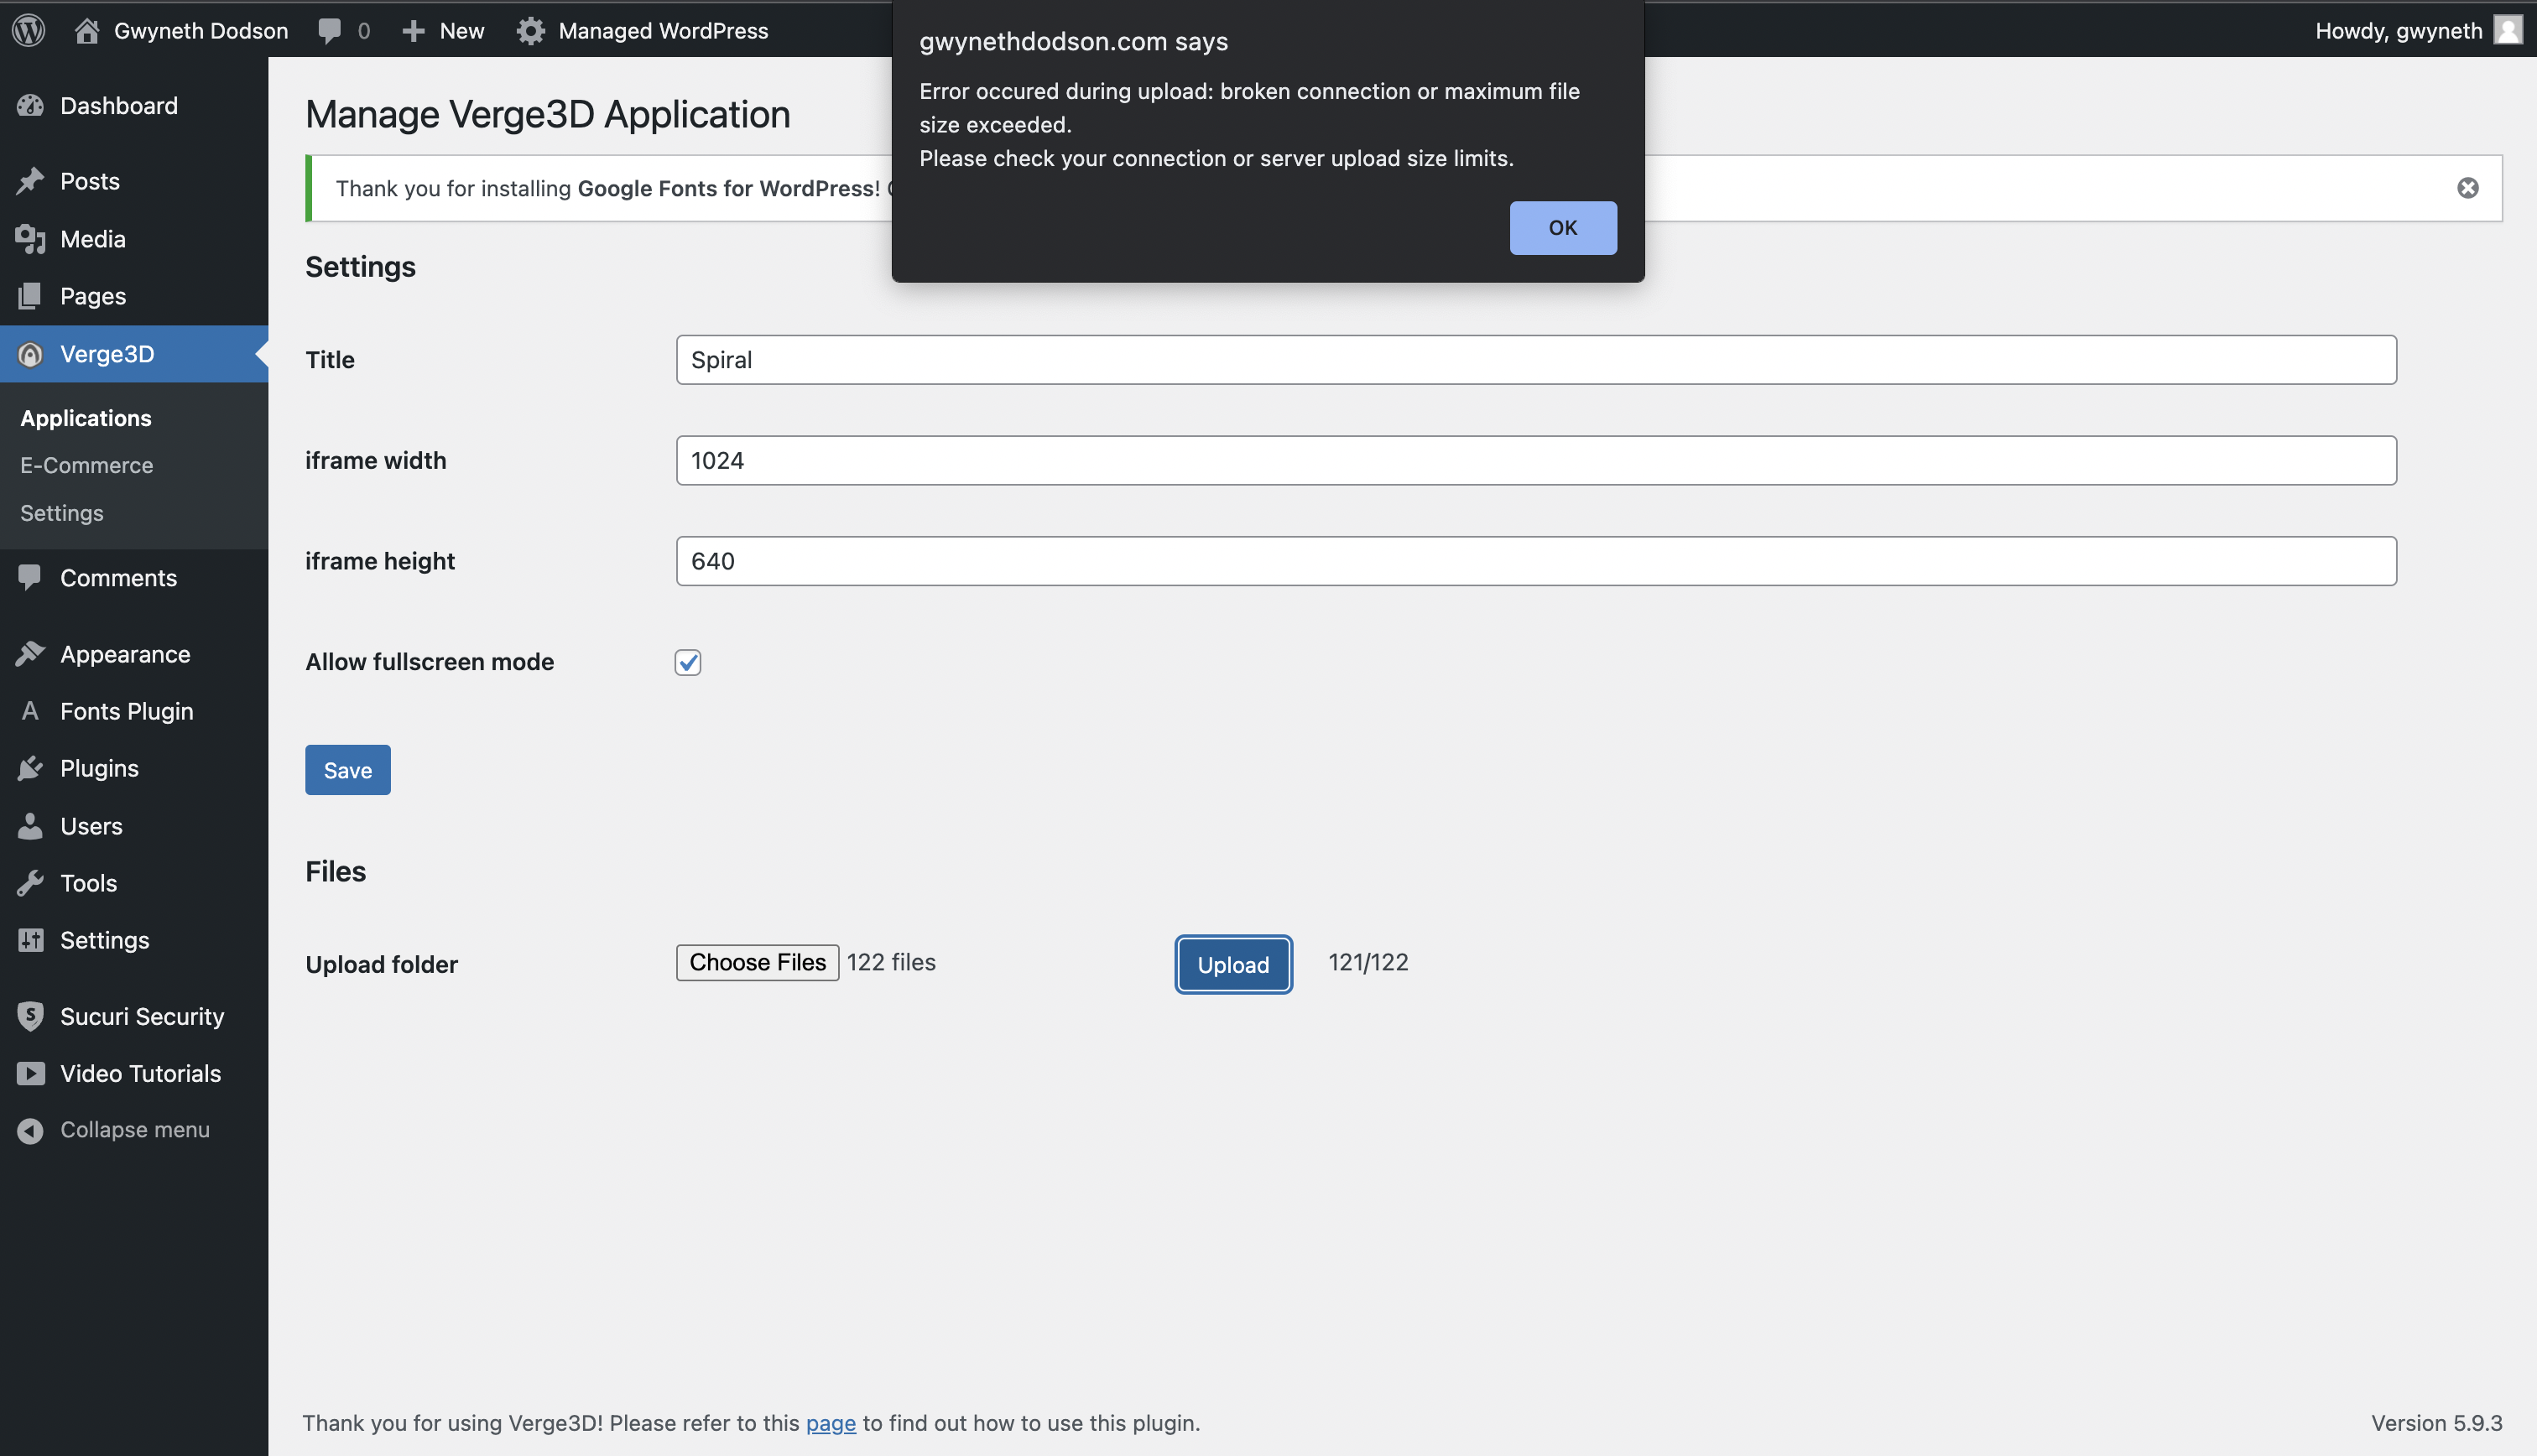Screen dimensions: 2537x1456
Task: Click the Tools wrench icon
Action: pyautogui.click(x=30, y=883)
